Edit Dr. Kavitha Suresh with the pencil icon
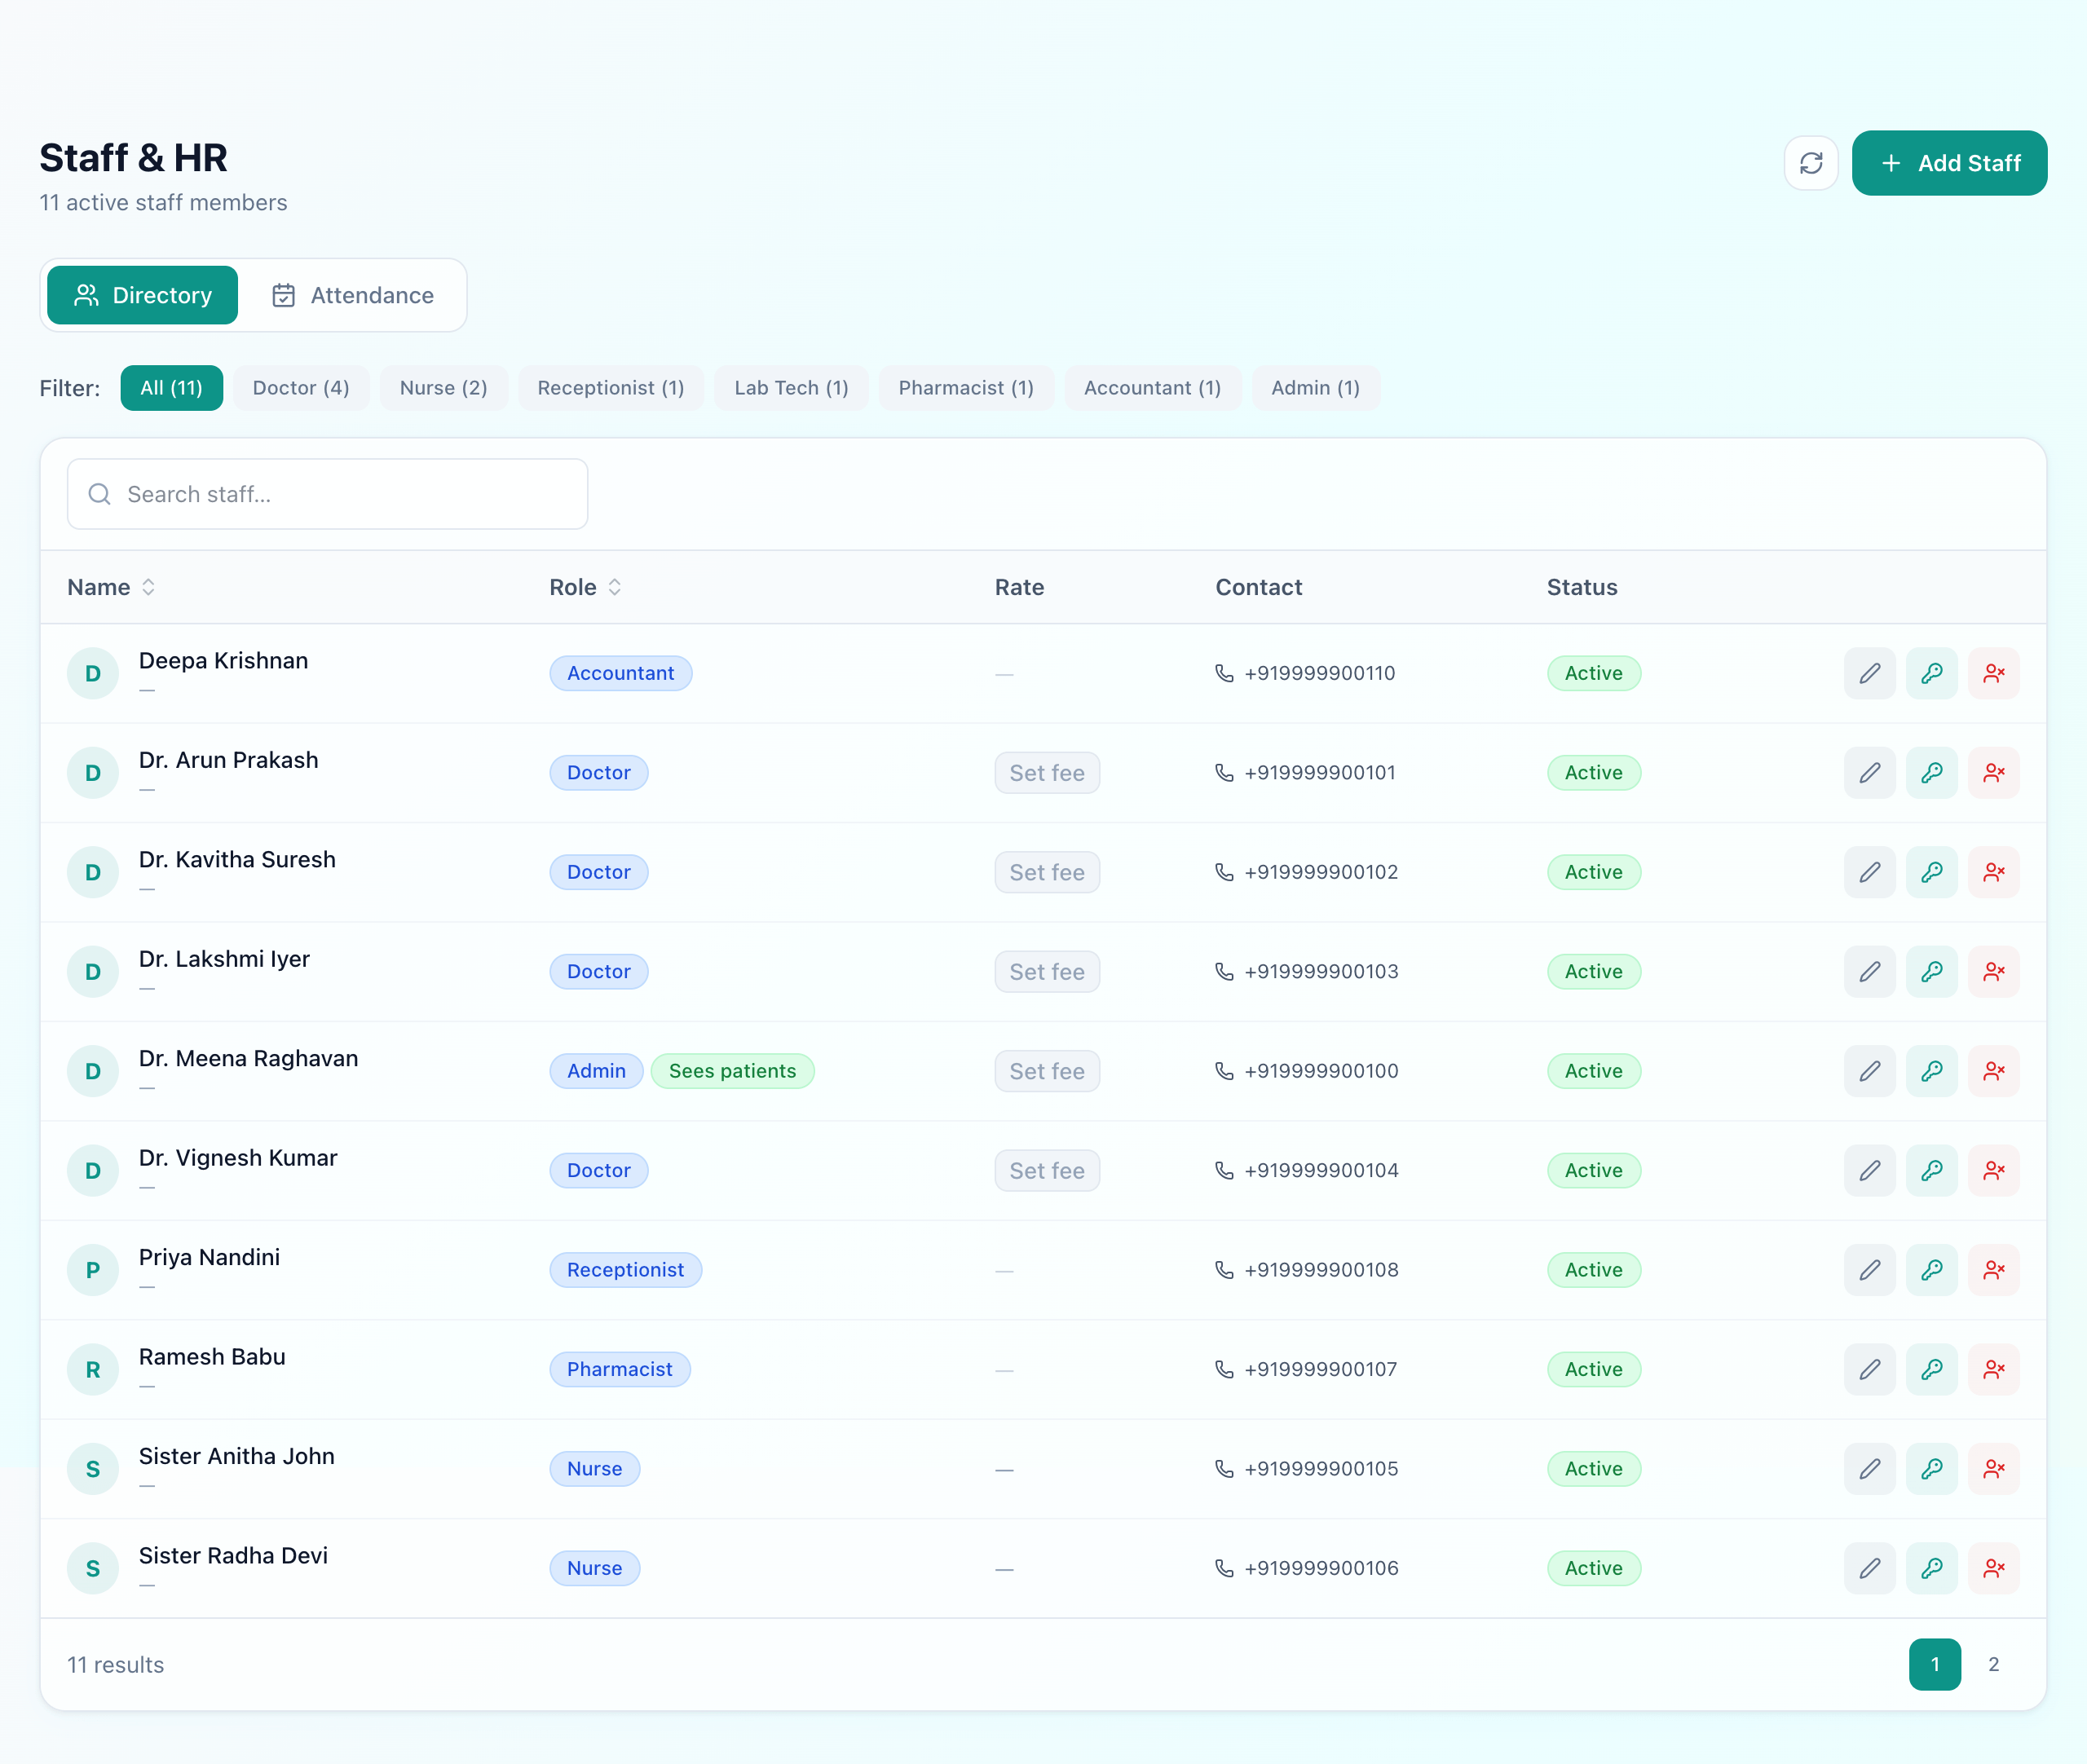Viewport: 2087px width, 1764px height. tap(1869, 872)
